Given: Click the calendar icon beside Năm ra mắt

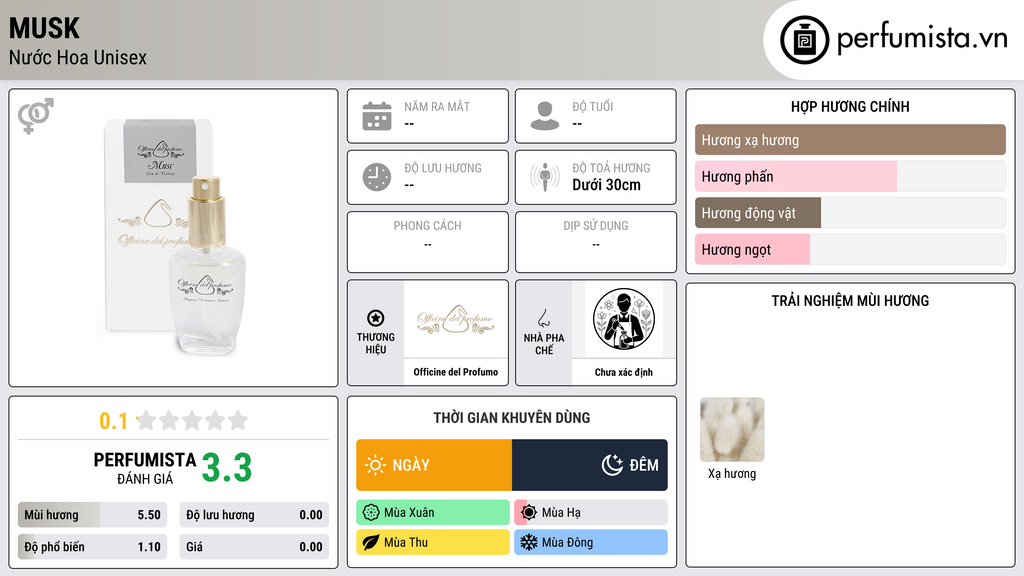Looking at the screenshot, I should (x=377, y=116).
